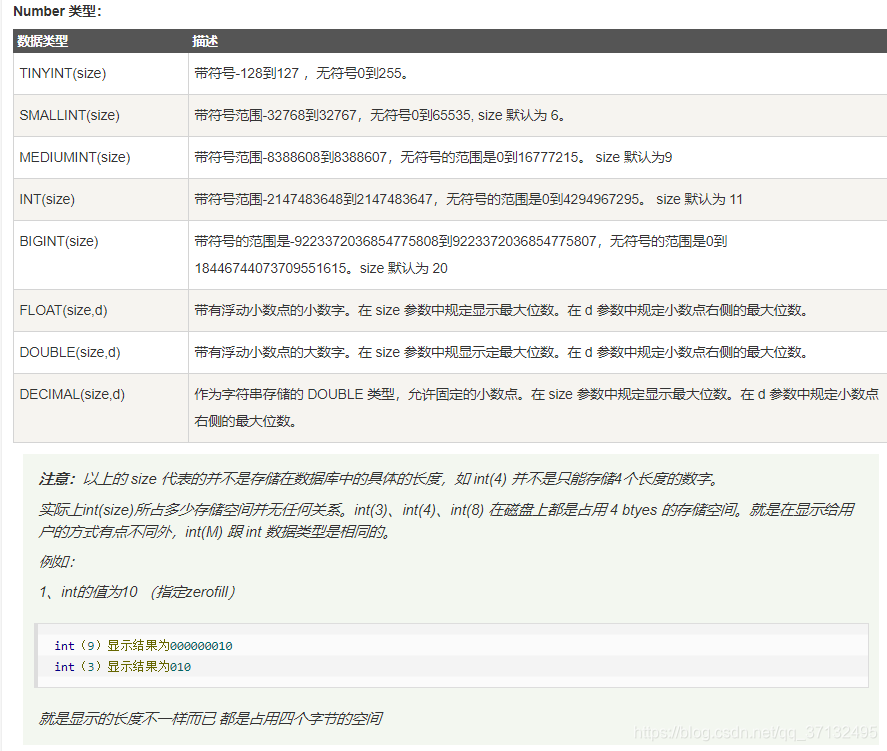Click the paragraph starting '实际上int(size)'

(x=446, y=521)
